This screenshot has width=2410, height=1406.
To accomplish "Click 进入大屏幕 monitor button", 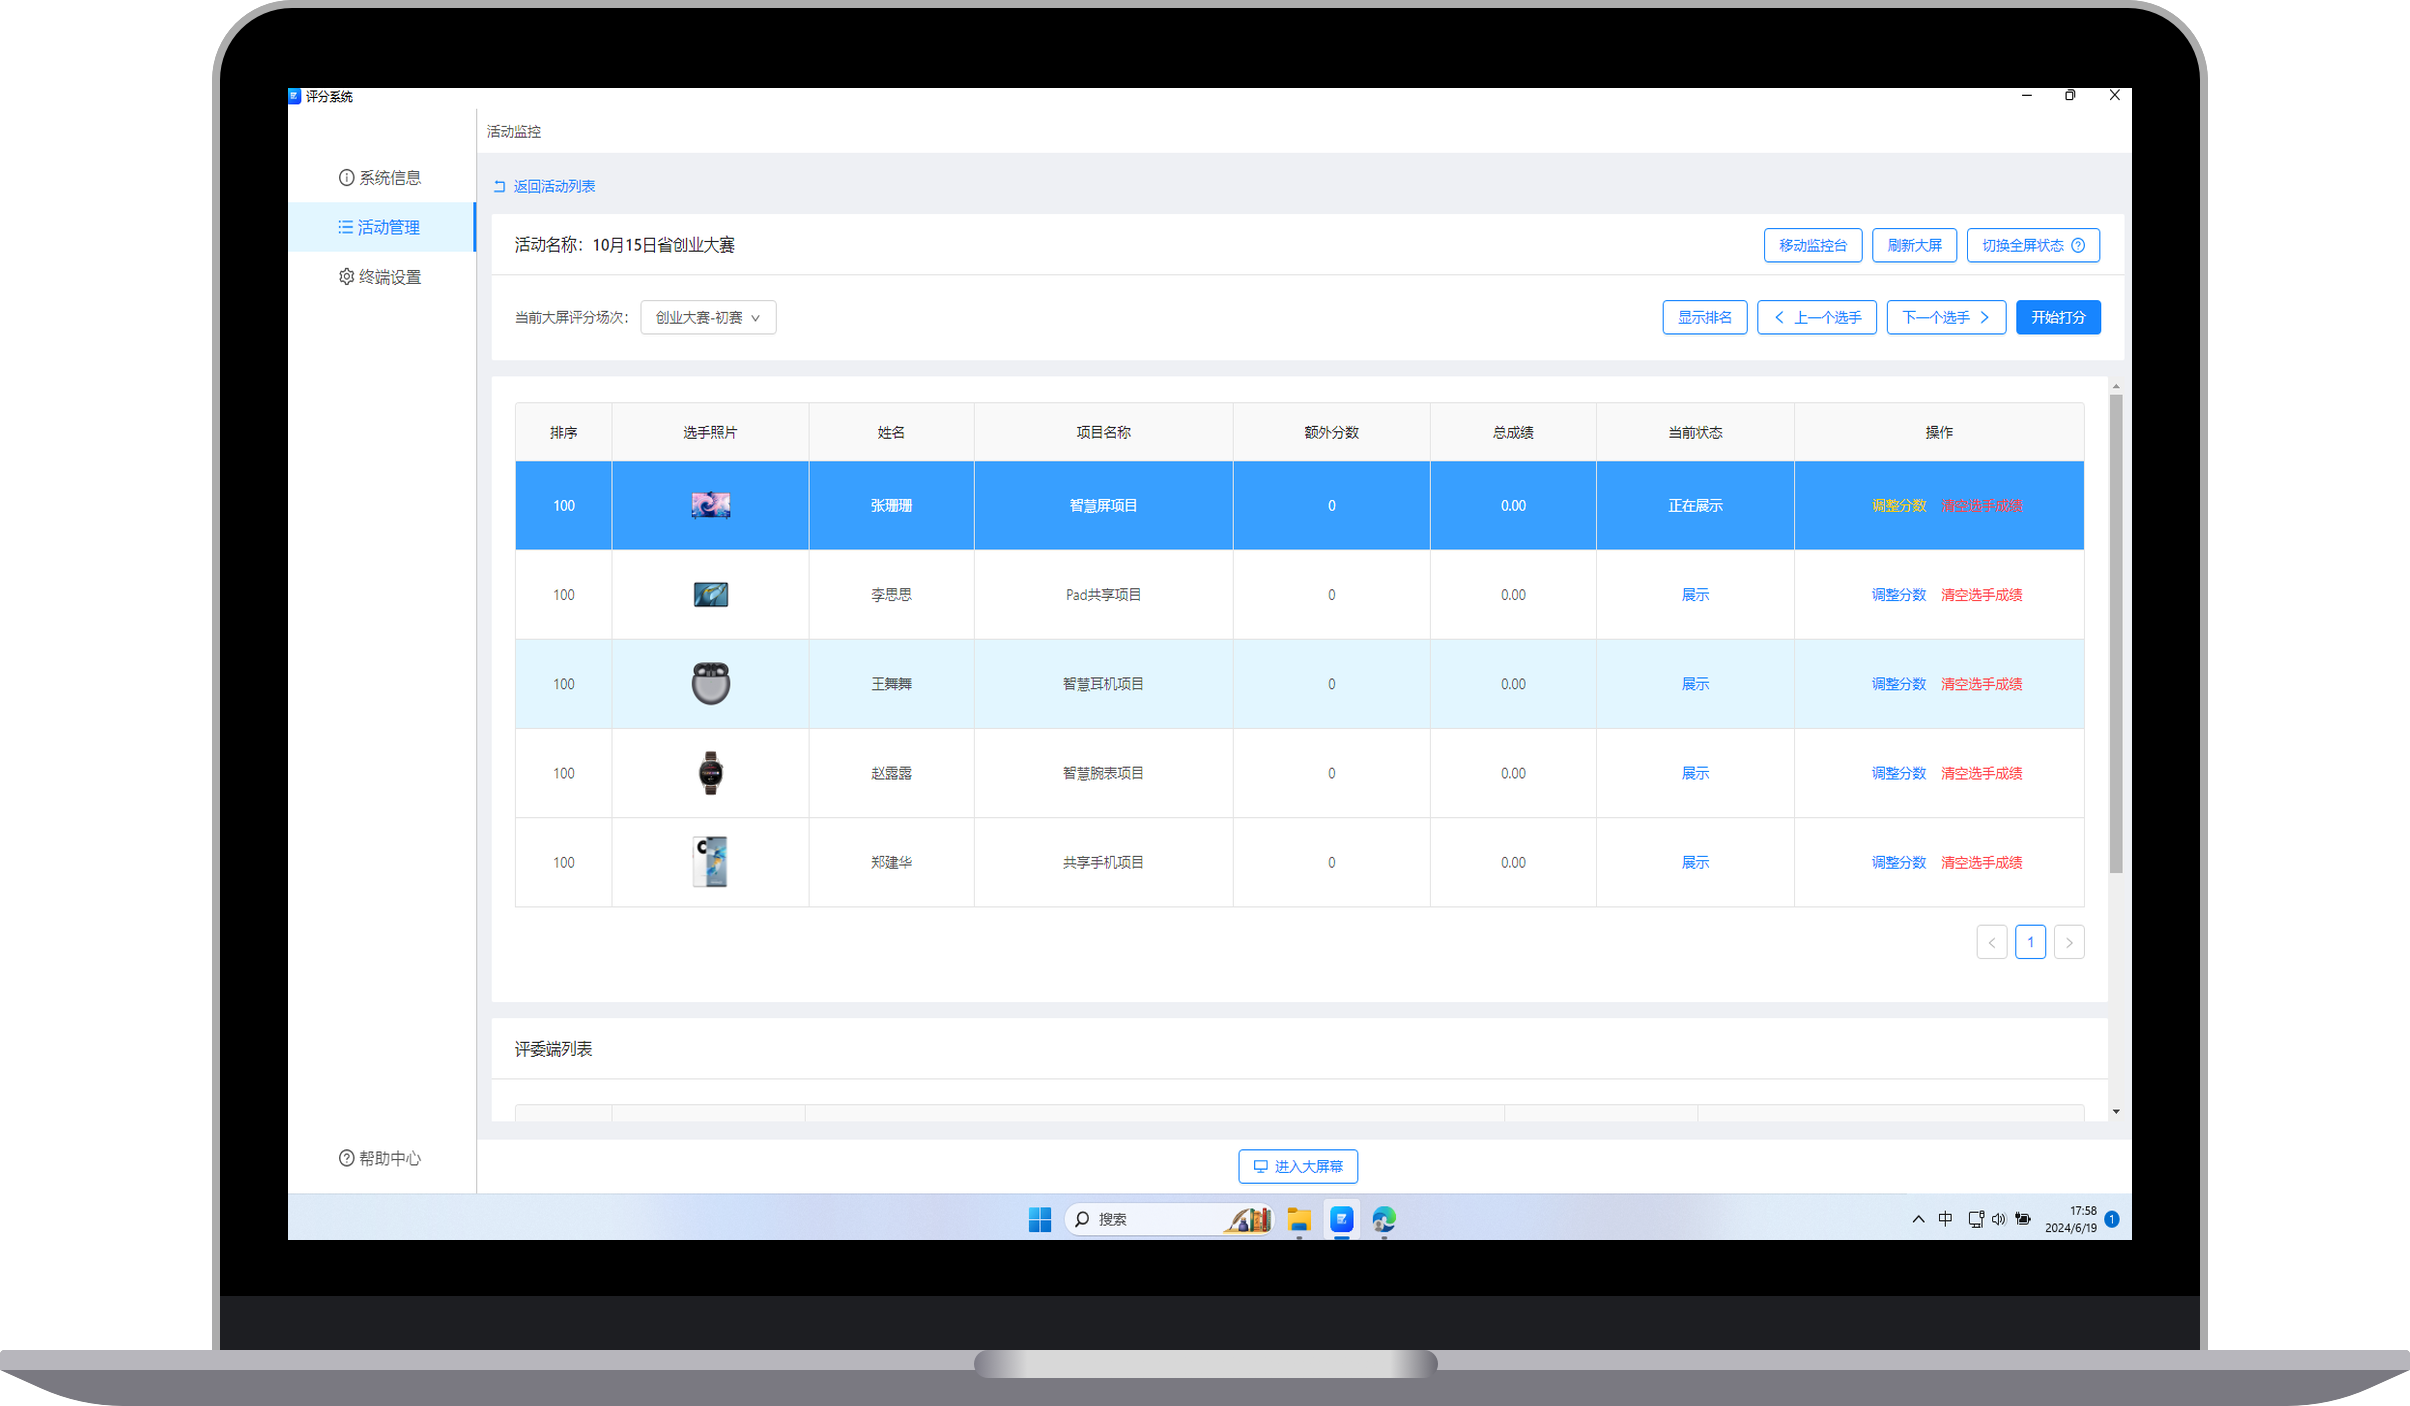I will point(1297,1167).
